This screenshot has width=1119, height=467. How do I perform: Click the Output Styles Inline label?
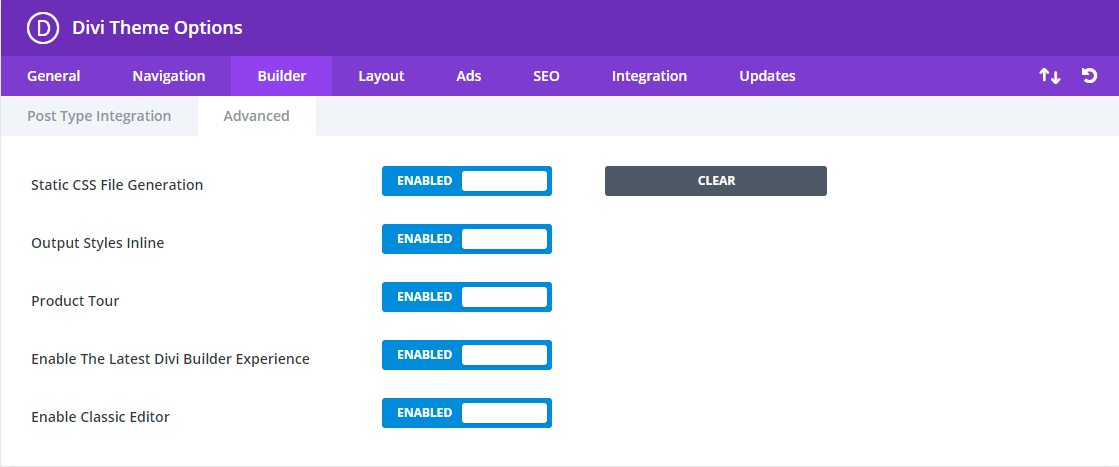[x=98, y=243]
